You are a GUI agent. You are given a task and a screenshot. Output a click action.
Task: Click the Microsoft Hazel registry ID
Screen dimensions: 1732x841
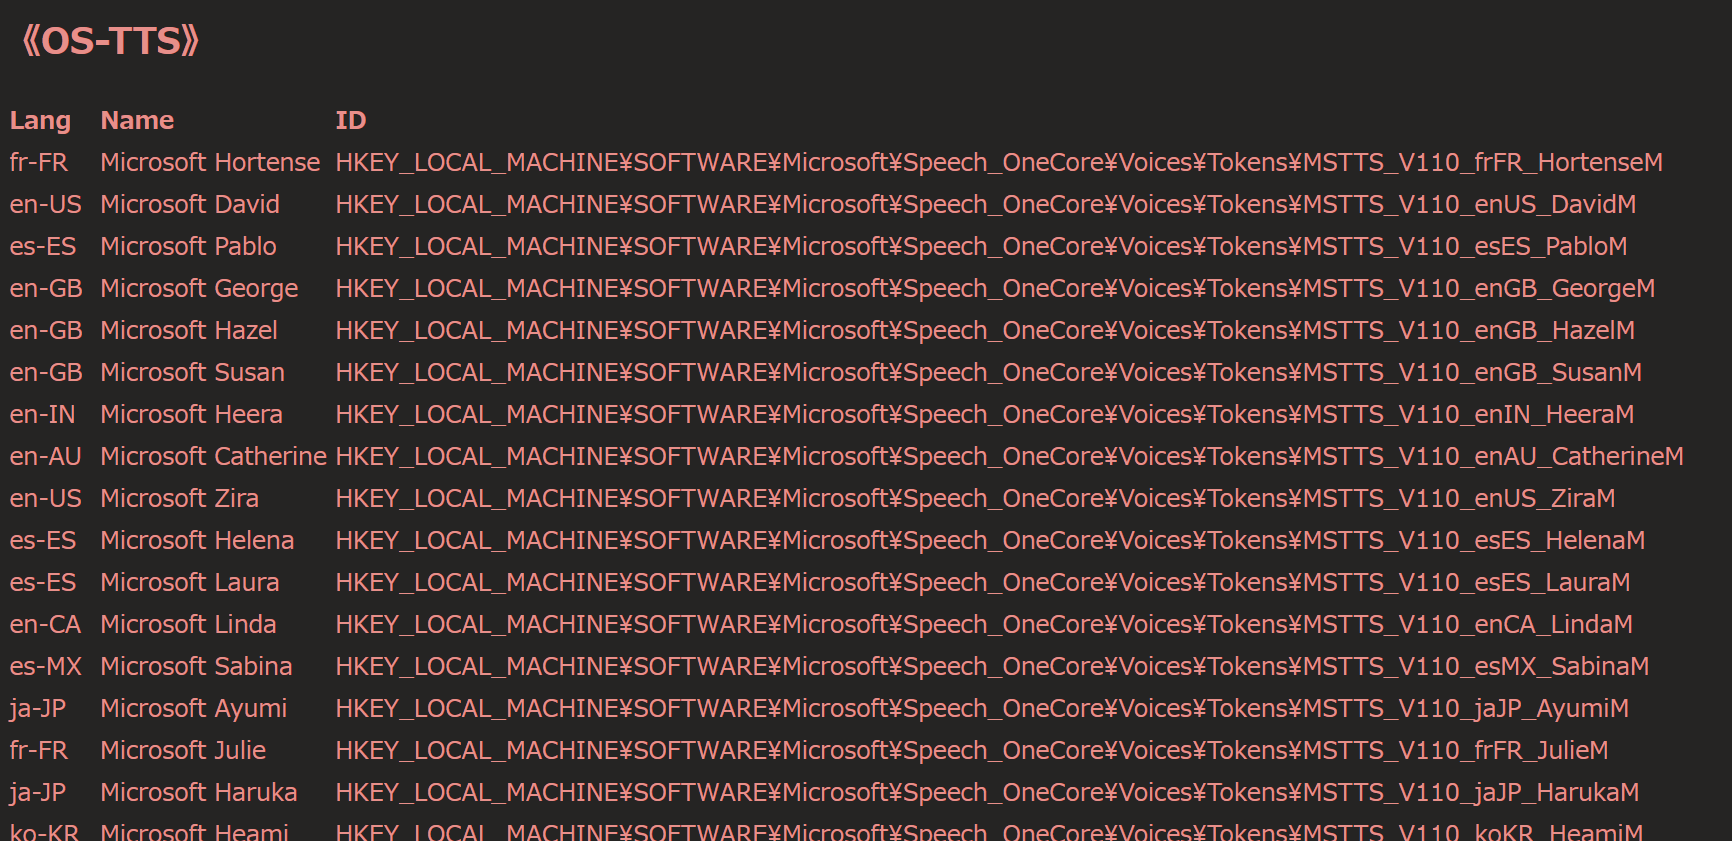coord(985,331)
